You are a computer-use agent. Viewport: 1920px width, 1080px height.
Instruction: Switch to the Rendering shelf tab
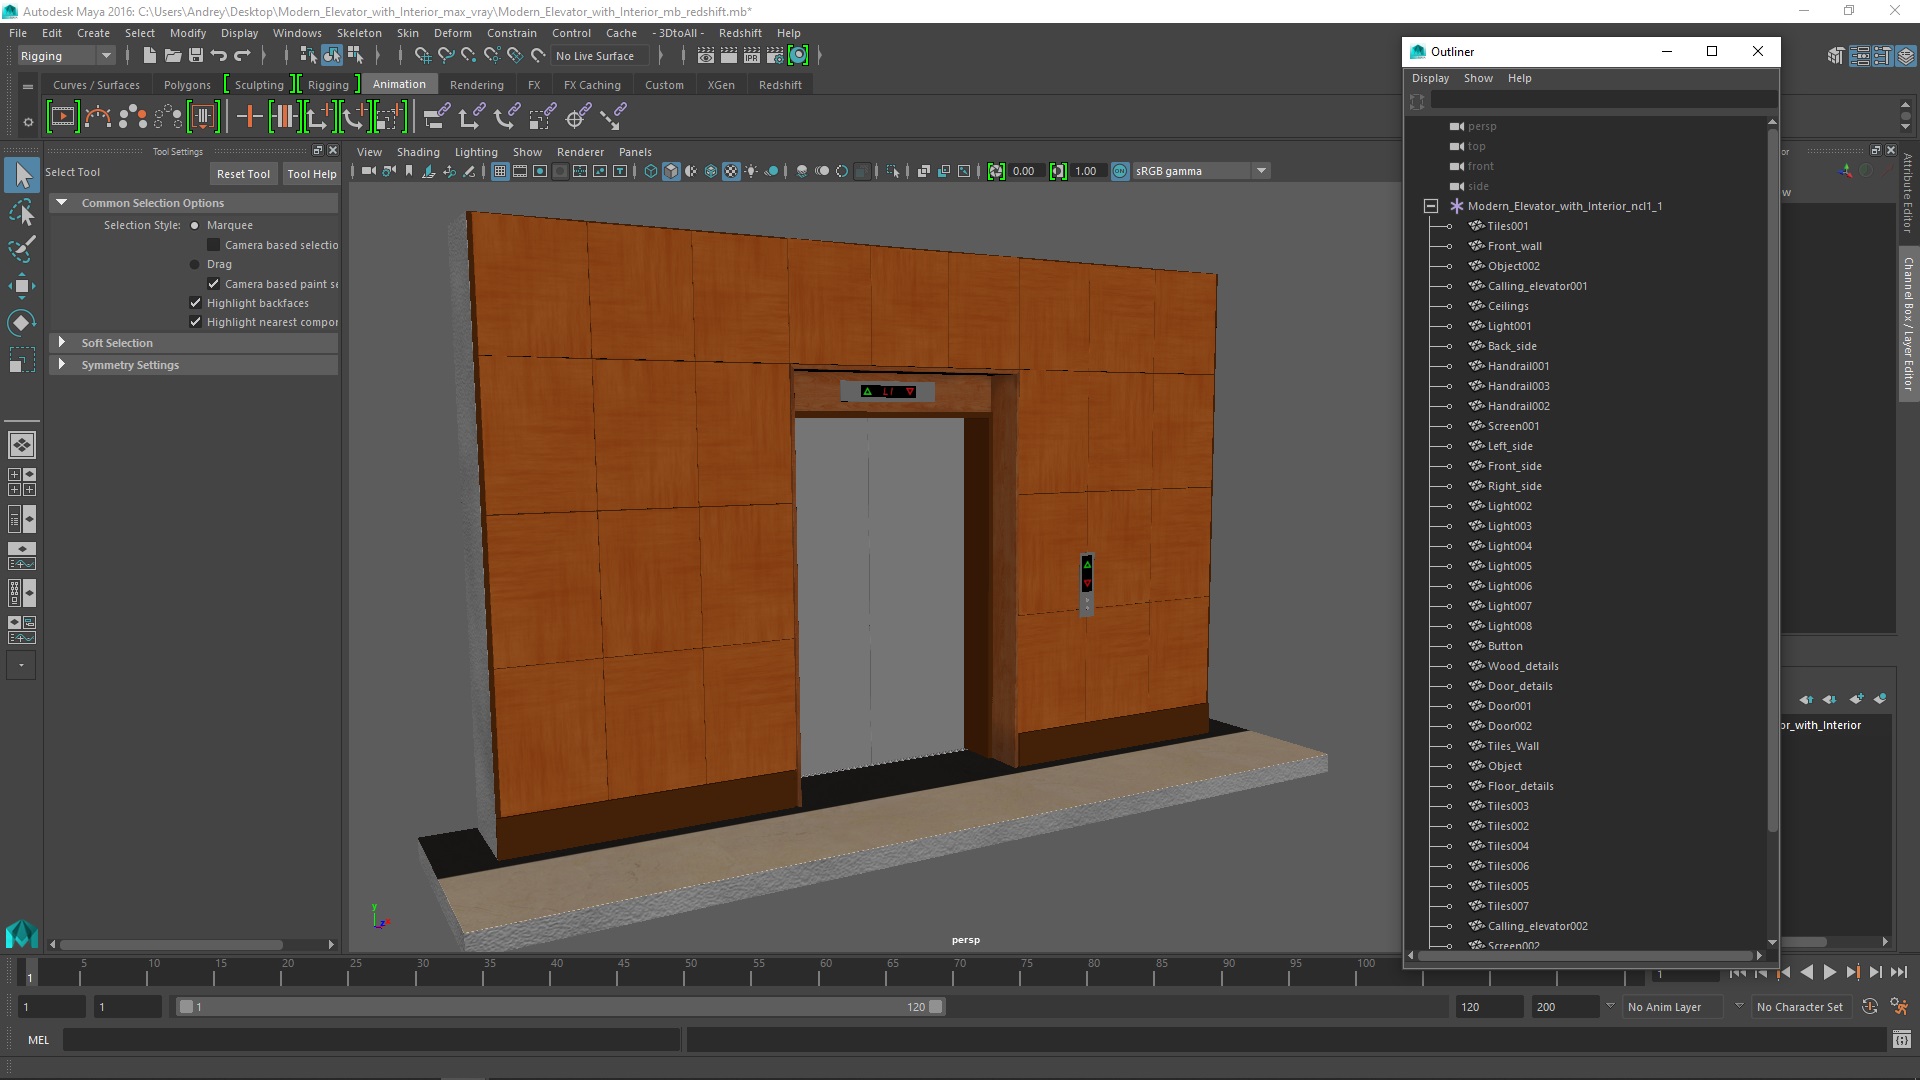pos(476,85)
